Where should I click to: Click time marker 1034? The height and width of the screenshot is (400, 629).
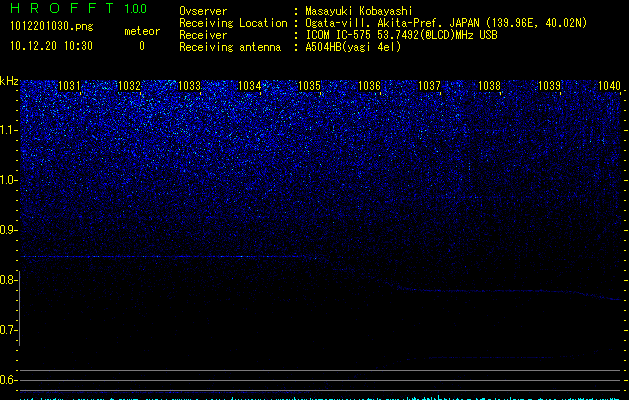point(250,86)
